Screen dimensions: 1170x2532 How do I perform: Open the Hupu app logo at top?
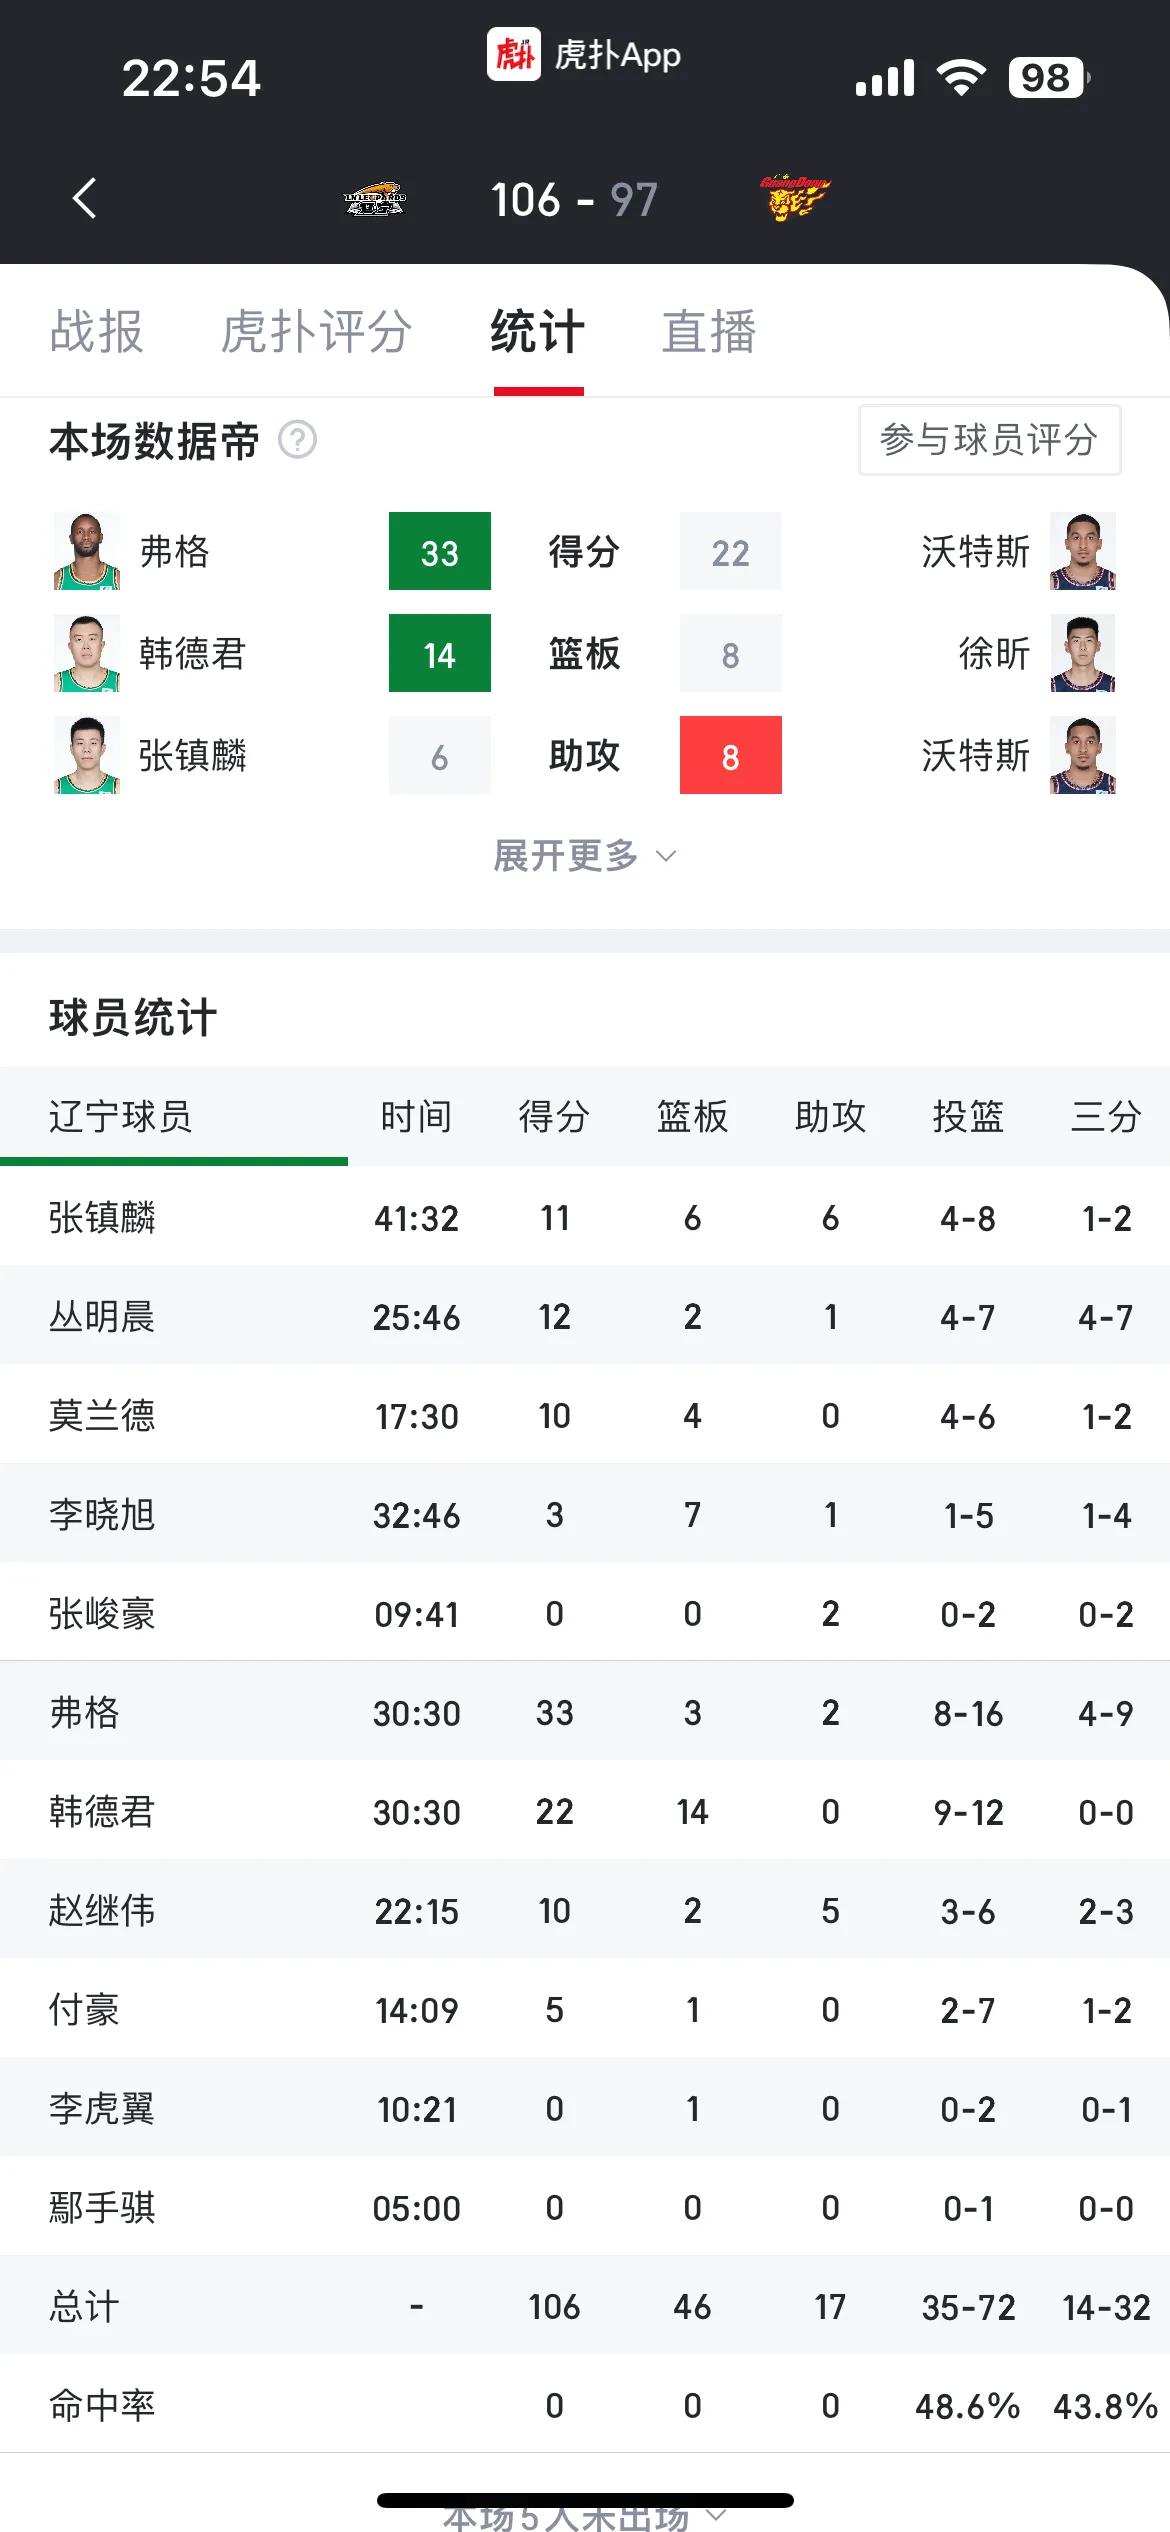click(513, 55)
